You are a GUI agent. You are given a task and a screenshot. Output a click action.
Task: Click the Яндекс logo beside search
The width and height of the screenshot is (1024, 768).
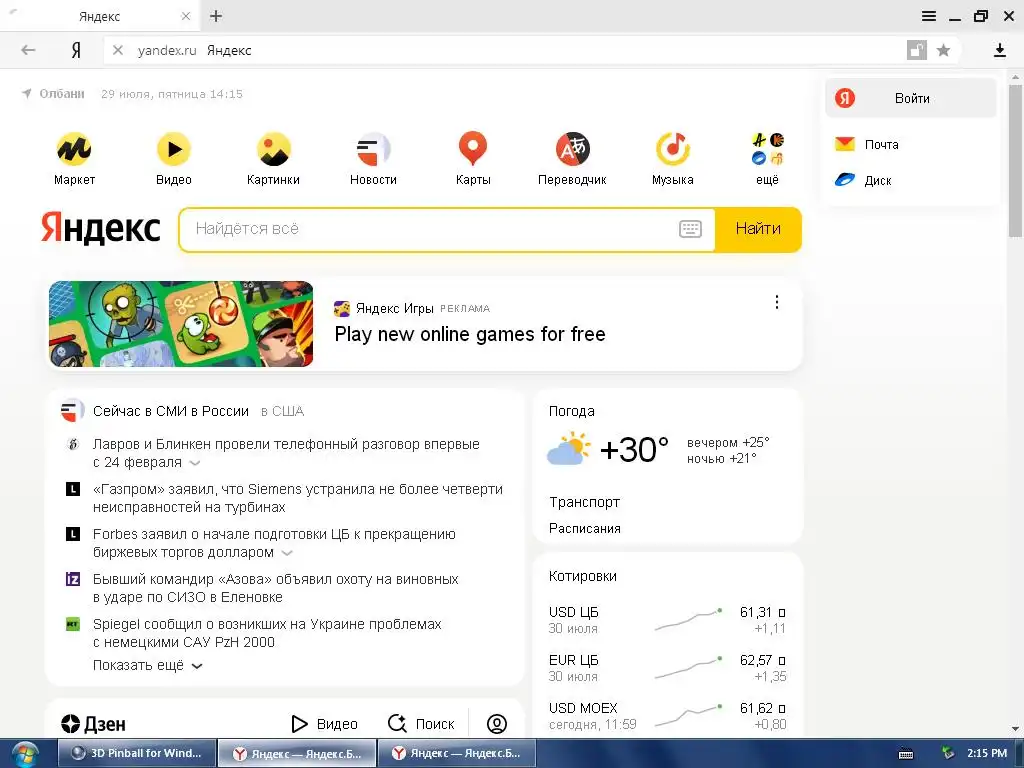pos(101,229)
